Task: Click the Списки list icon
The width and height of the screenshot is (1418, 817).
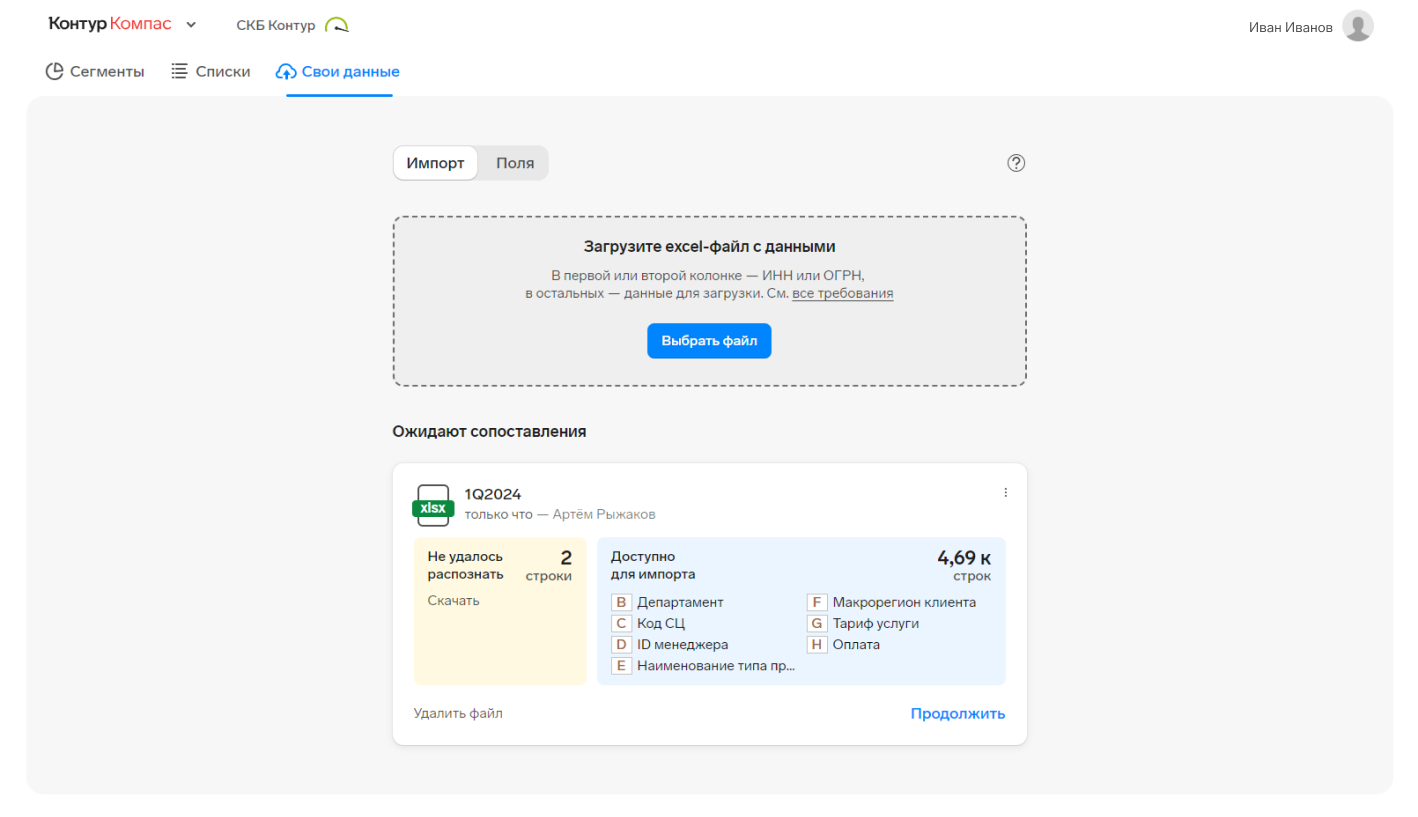Action: [x=180, y=72]
